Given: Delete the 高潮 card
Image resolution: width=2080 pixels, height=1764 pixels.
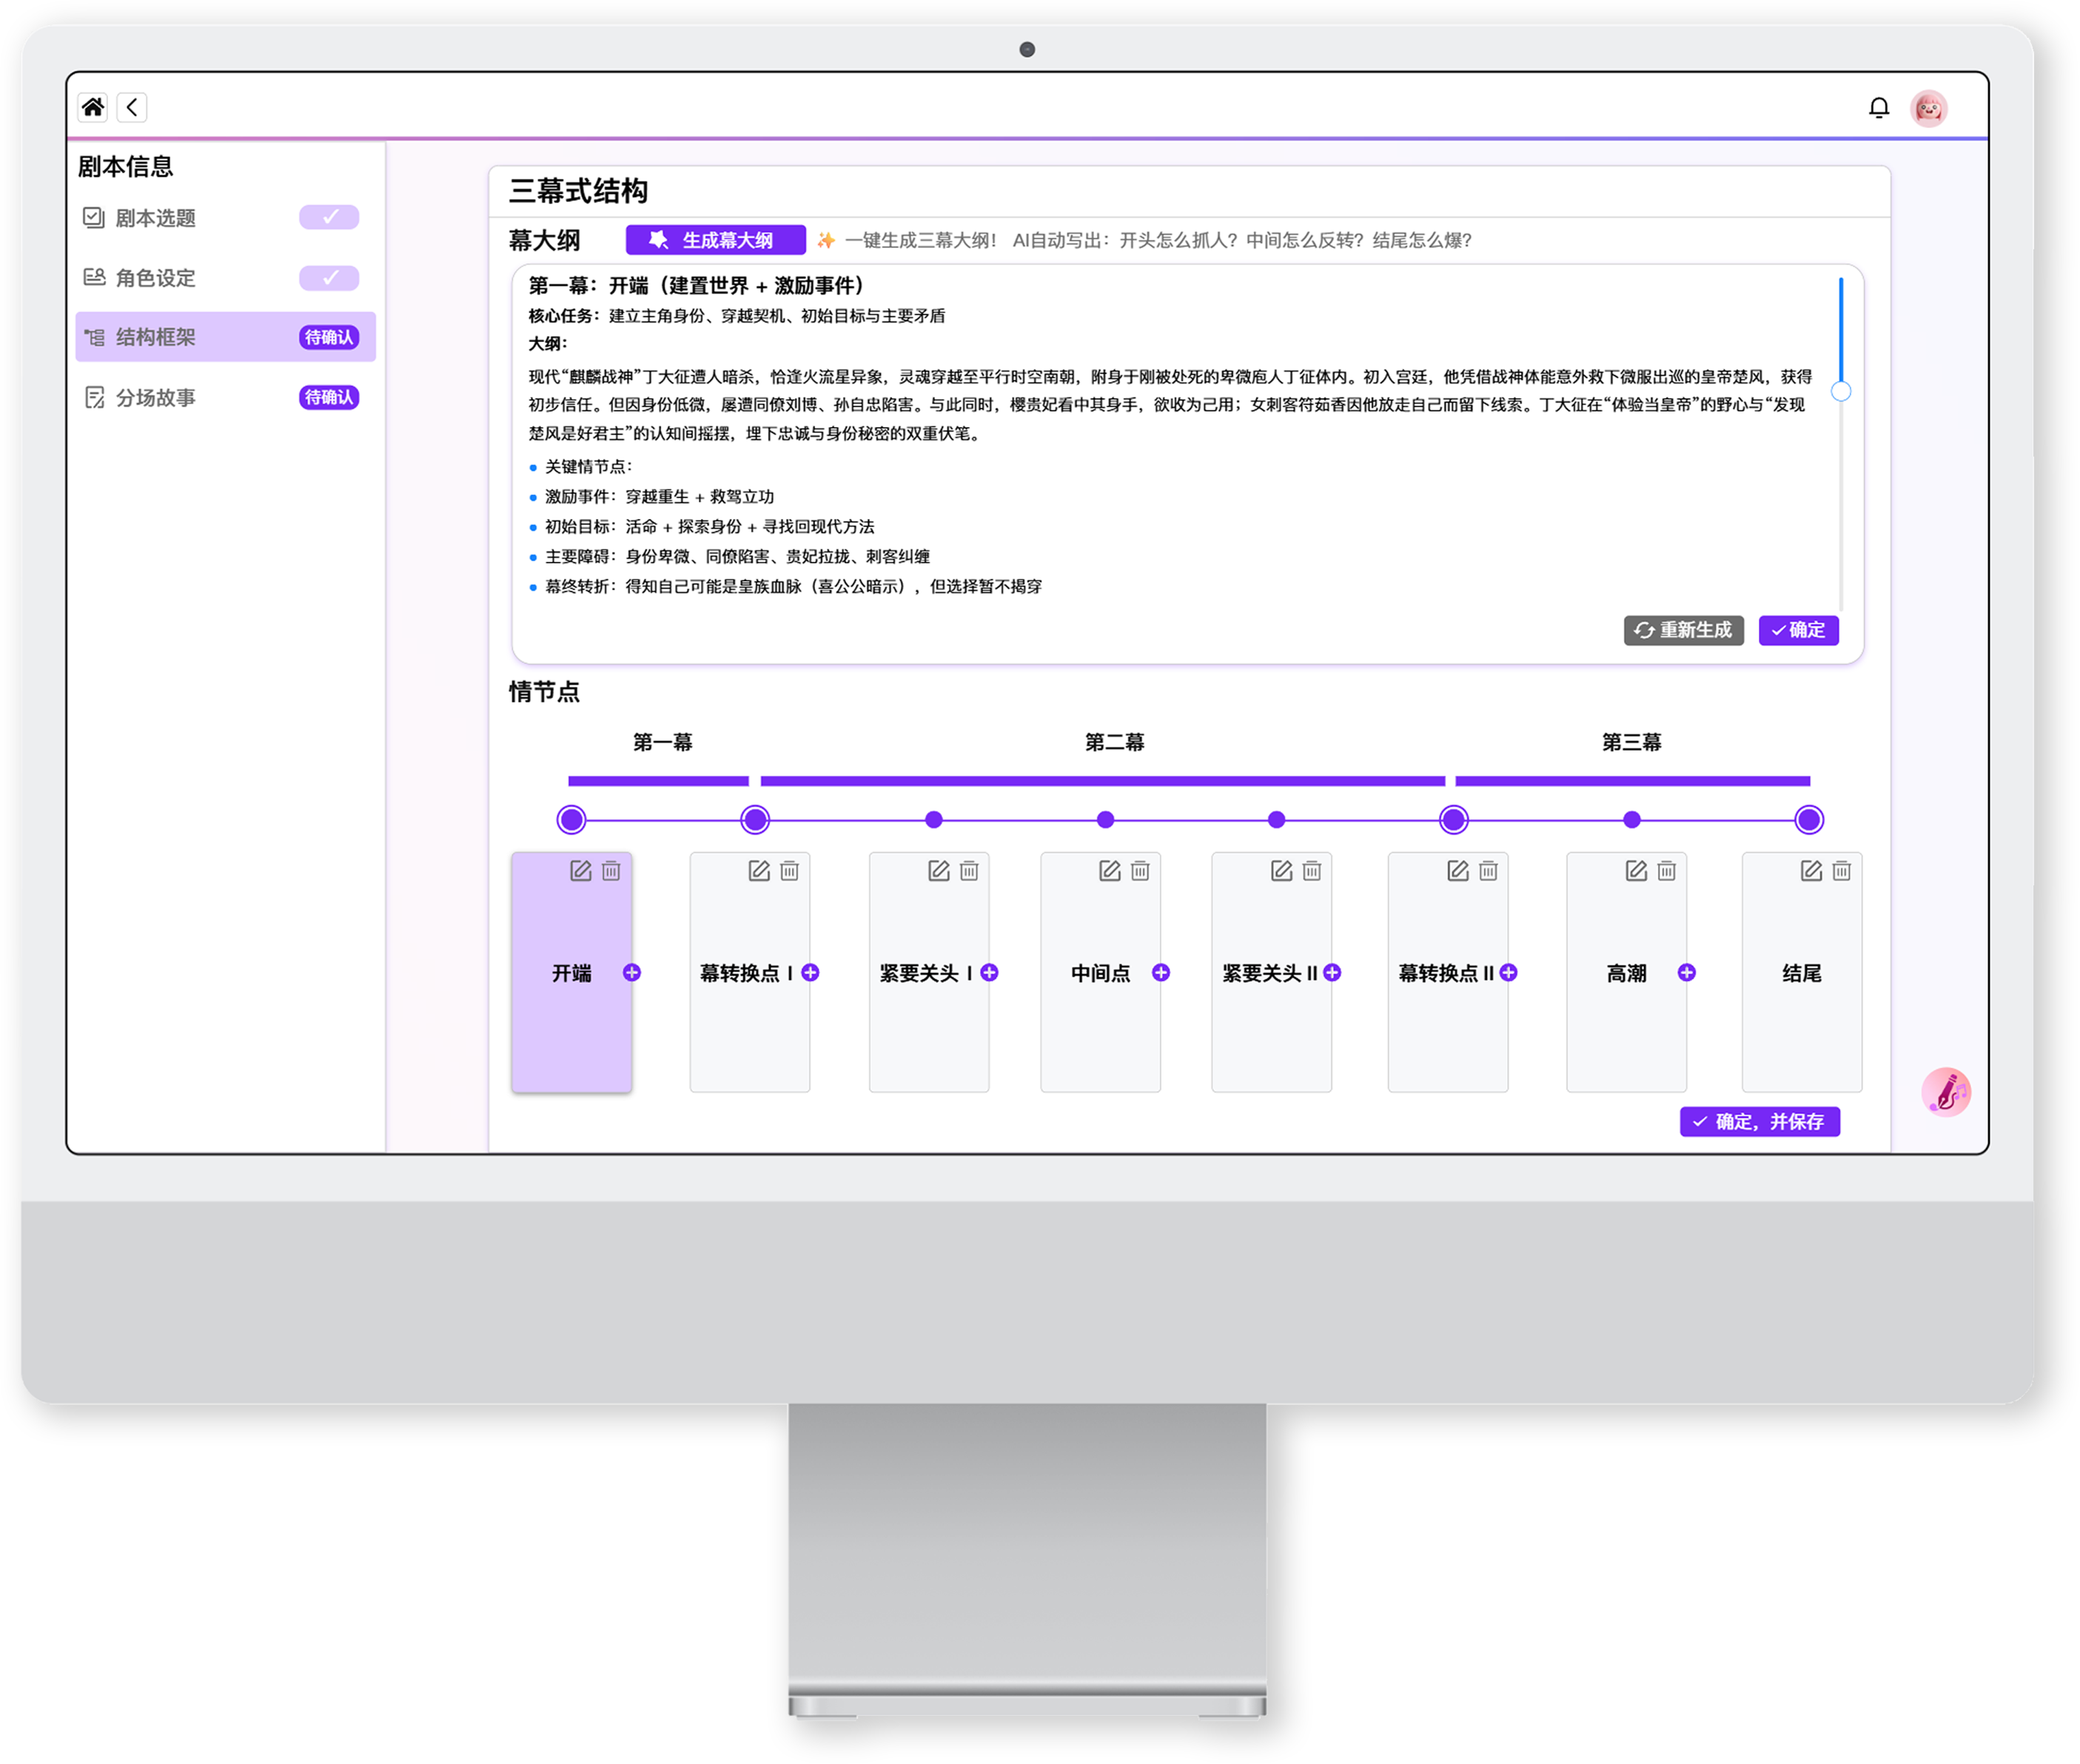Looking at the screenshot, I should 1666,871.
